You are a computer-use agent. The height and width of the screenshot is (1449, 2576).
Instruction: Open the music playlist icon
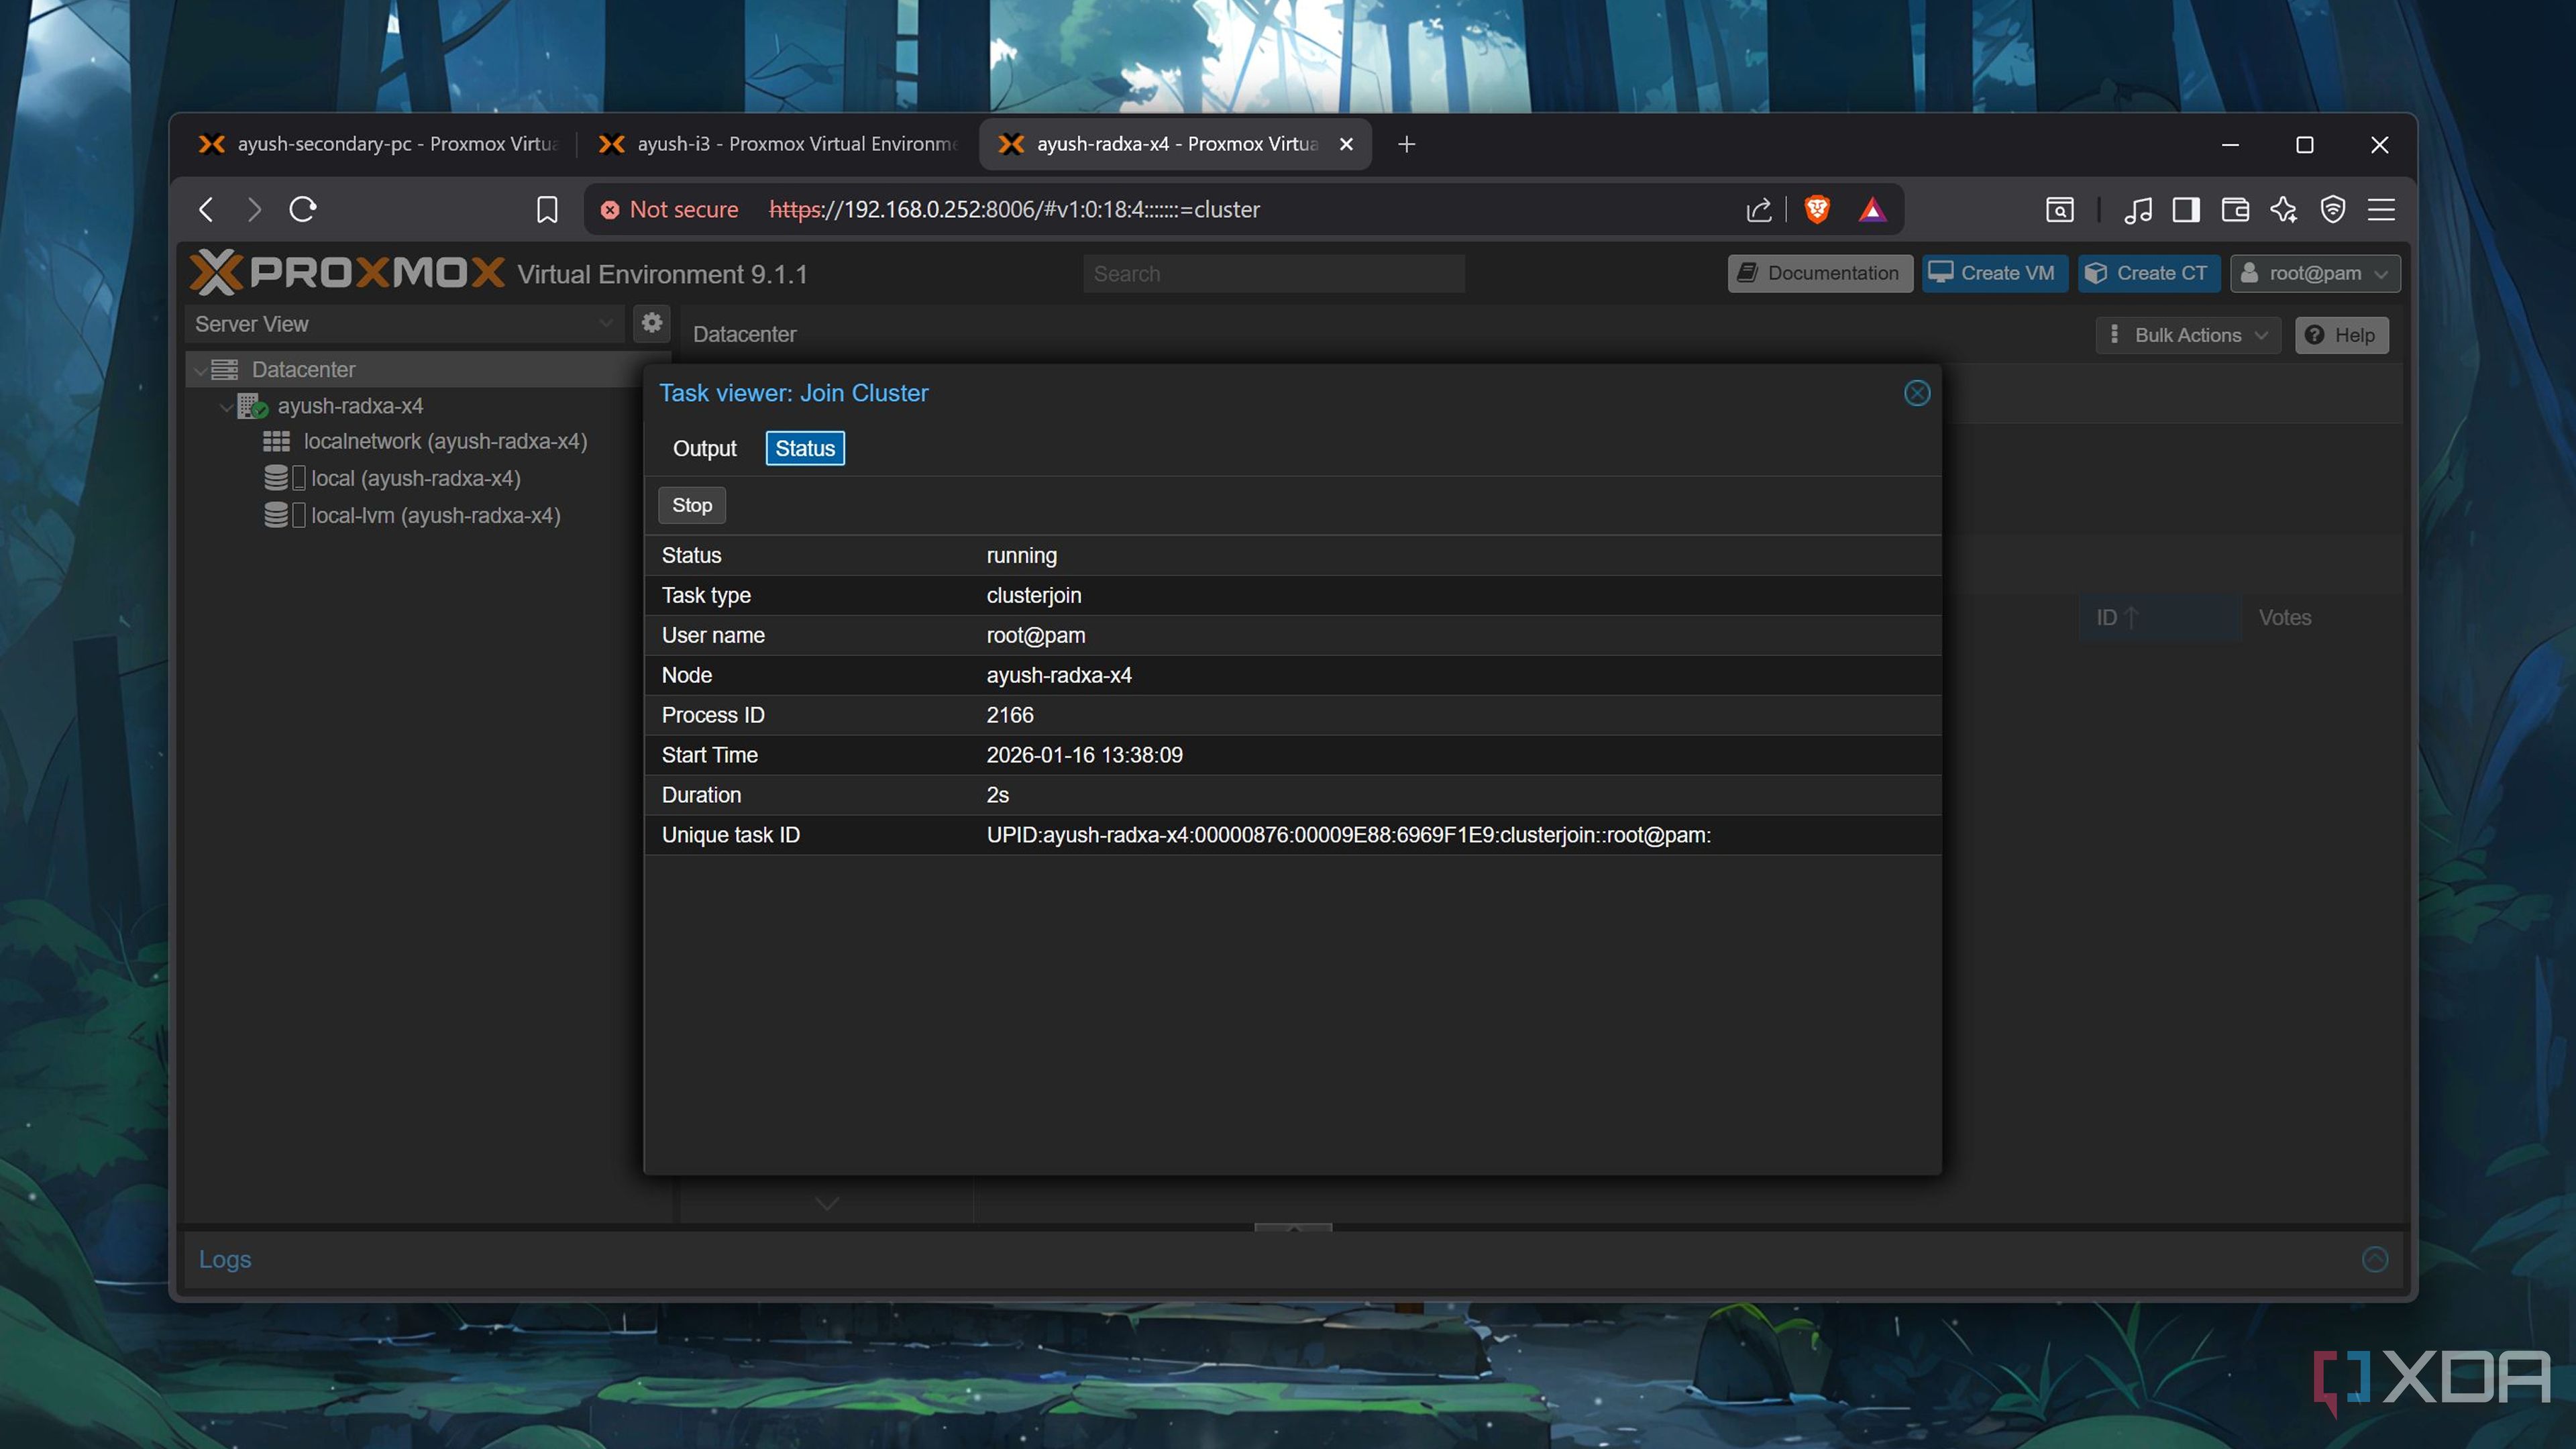pos(2138,209)
